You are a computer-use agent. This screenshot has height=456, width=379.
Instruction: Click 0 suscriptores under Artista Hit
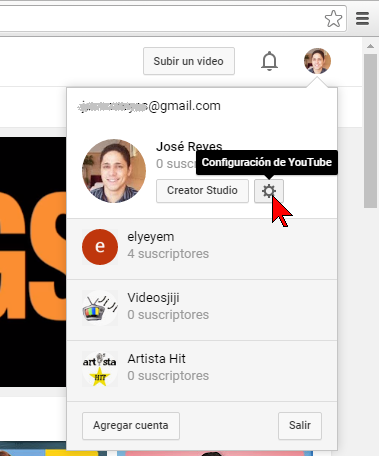(x=168, y=376)
